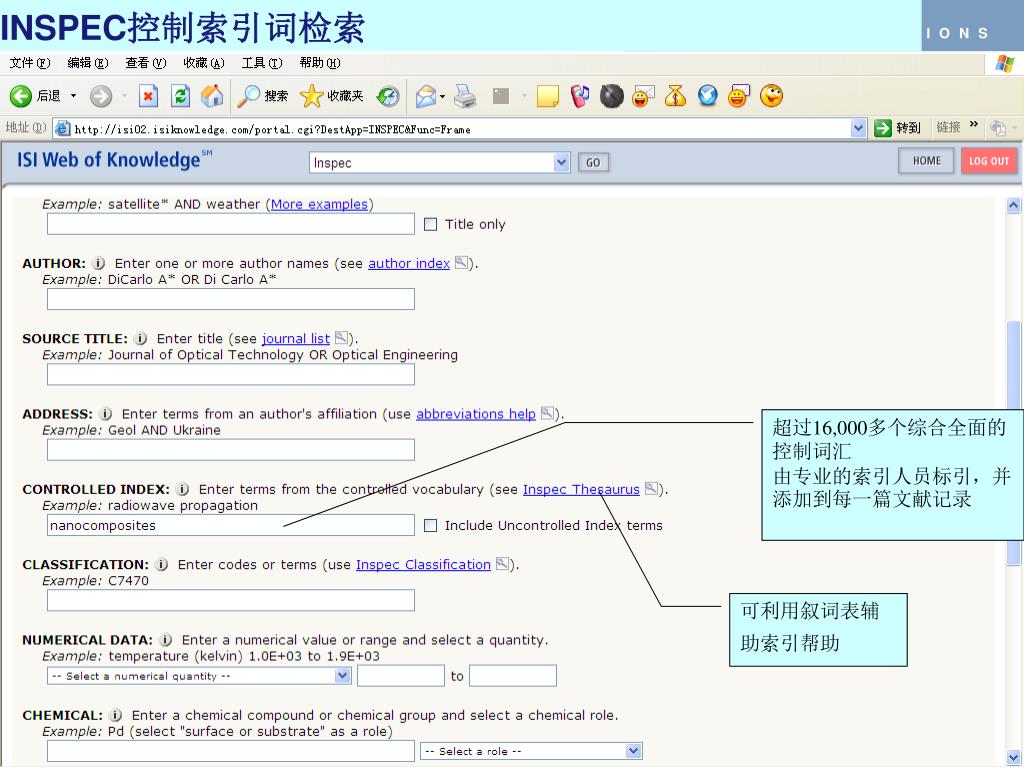Click the CHEMICAL info icon
The height and width of the screenshot is (768, 1024).
(x=116, y=715)
